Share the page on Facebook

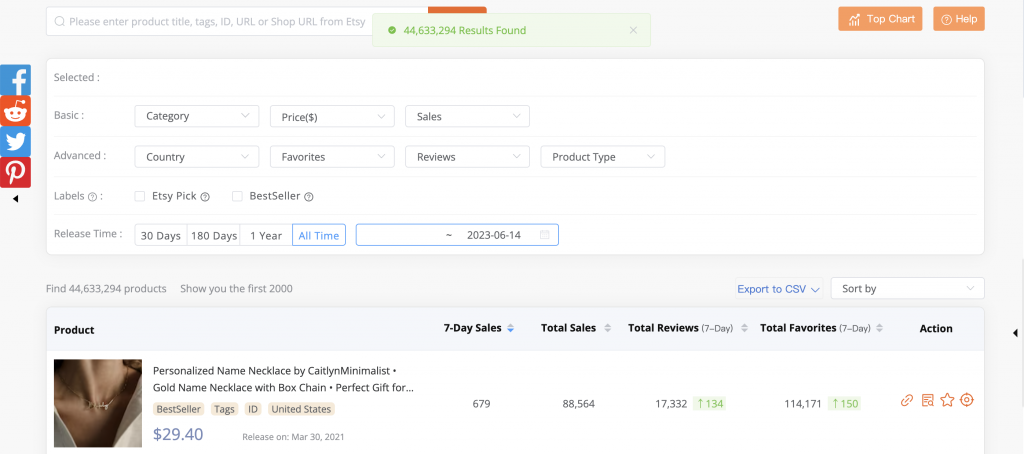tap(15, 80)
